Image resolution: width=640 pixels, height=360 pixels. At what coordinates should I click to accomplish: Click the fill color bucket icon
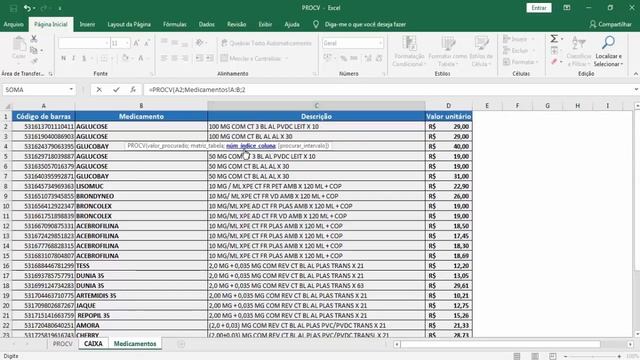pos(125,58)
